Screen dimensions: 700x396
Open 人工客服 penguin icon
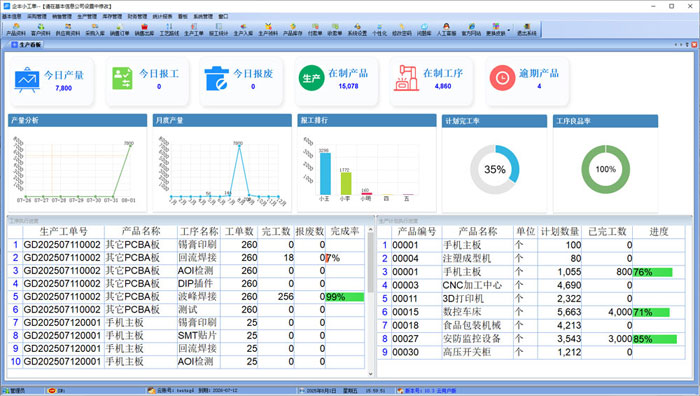446,30
